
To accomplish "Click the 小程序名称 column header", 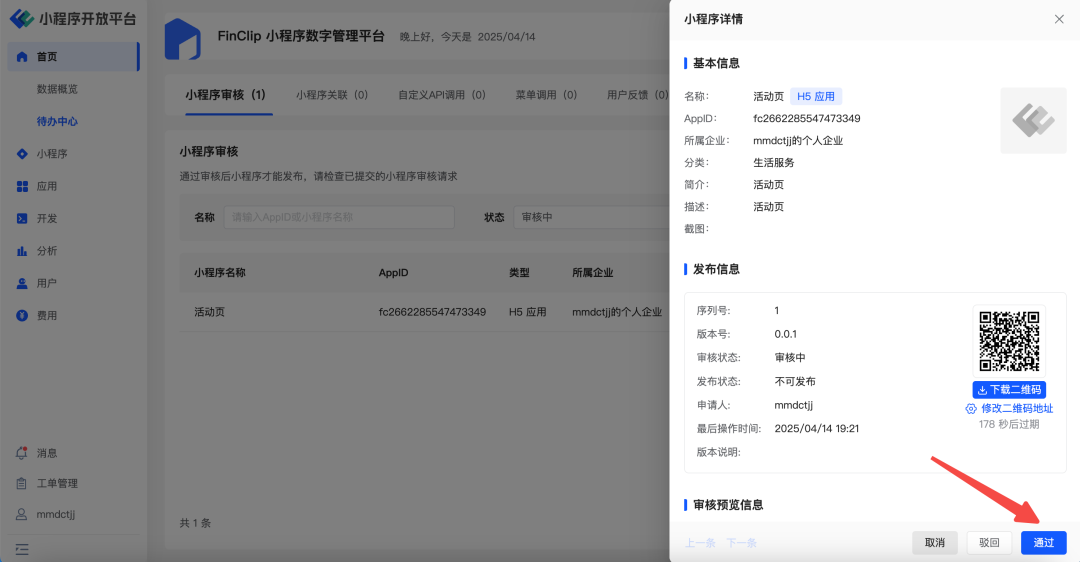I will tap(220, 273).
